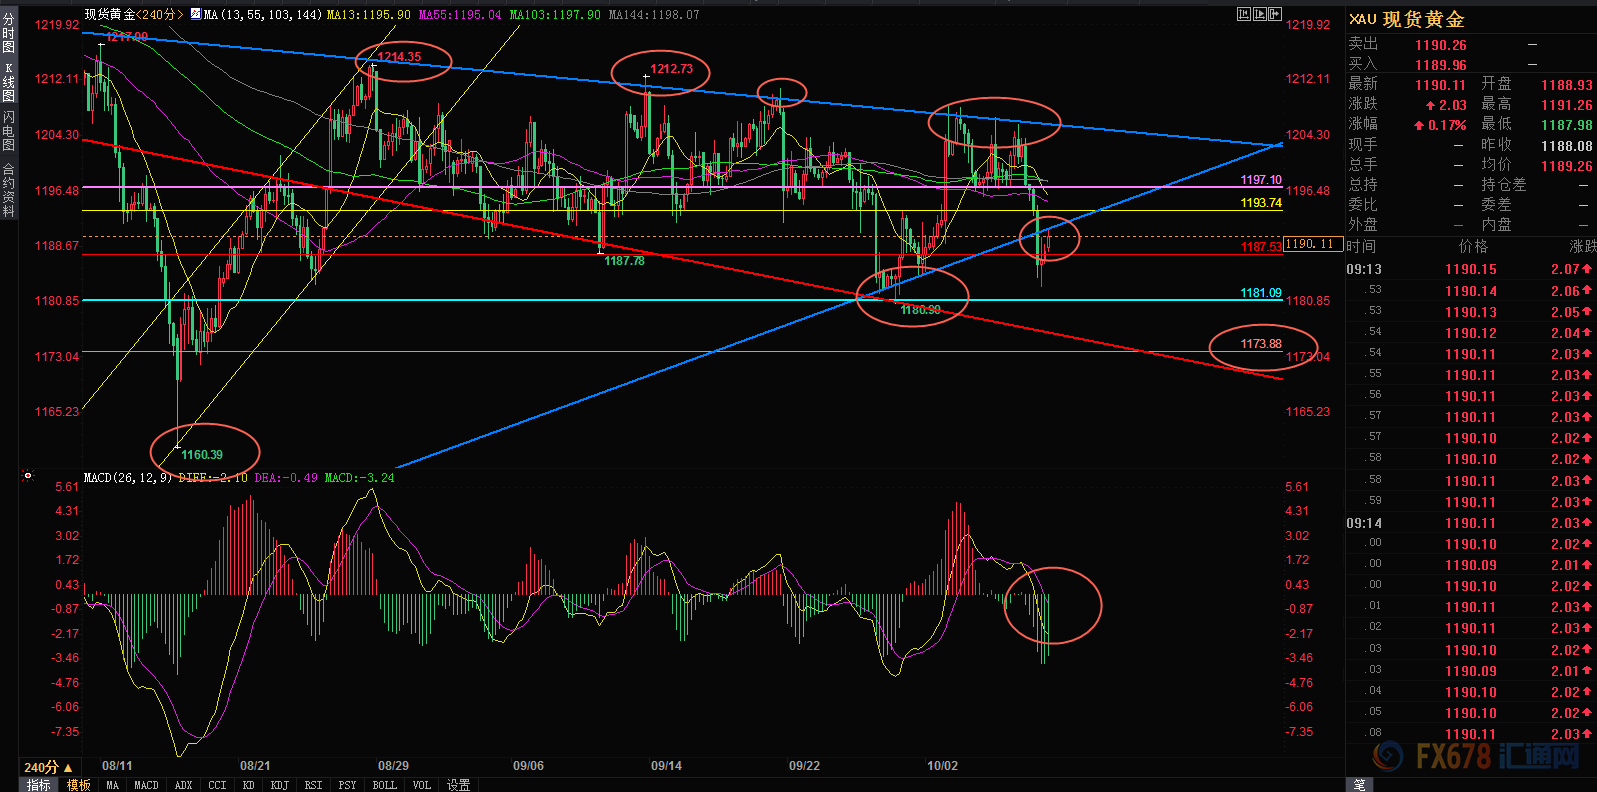This screenshot has width=1597, height=792.
Task: Click the 最新 price 1190.11
Action: [1441, 85]
